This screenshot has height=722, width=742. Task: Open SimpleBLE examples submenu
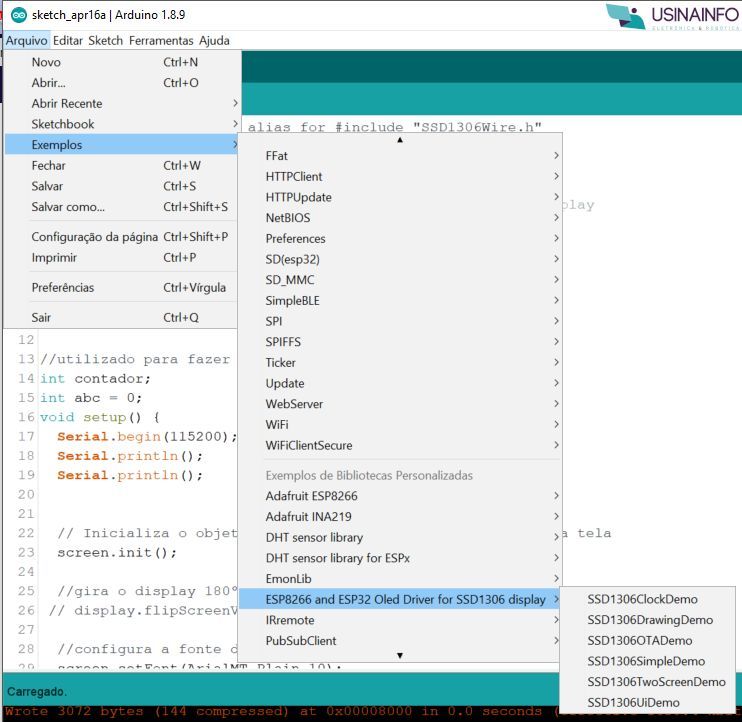pos(400,300)
